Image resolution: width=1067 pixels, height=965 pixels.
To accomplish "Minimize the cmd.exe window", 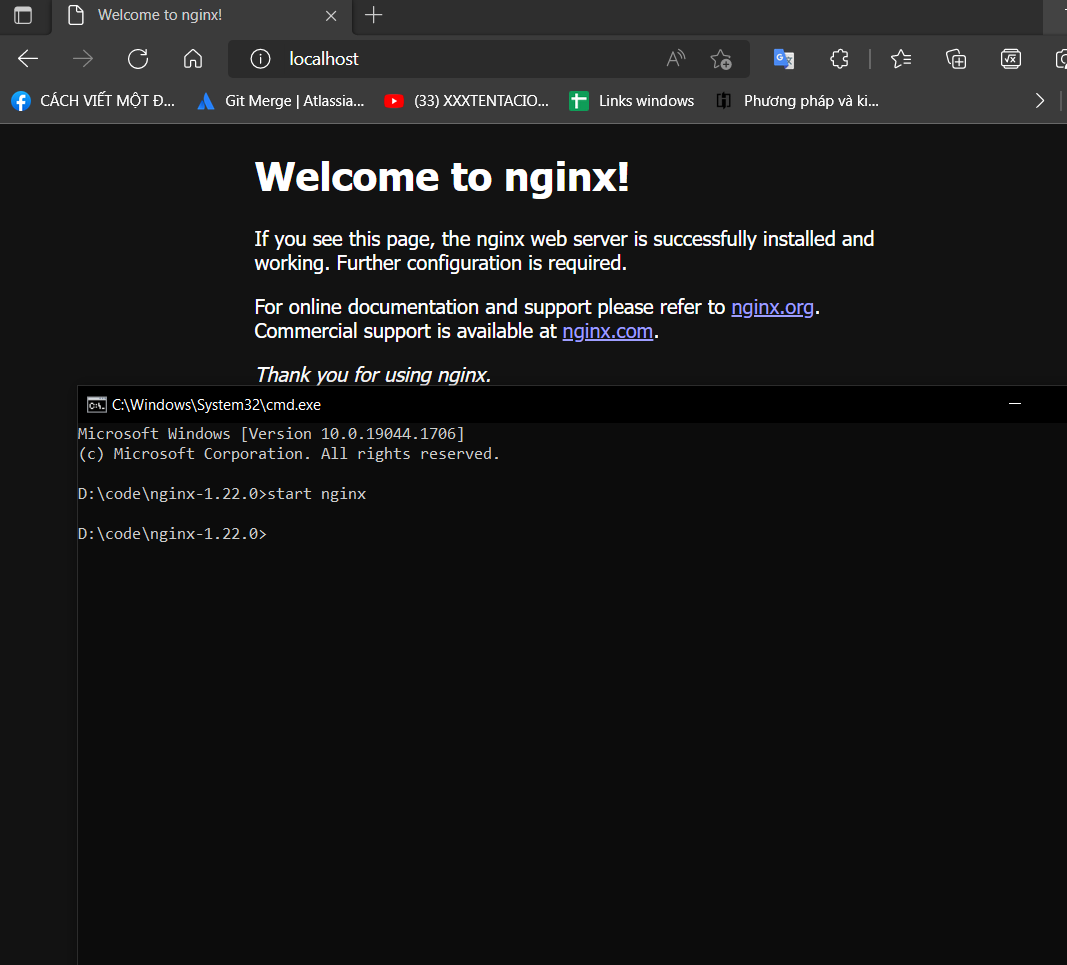I will [1015, 404].
